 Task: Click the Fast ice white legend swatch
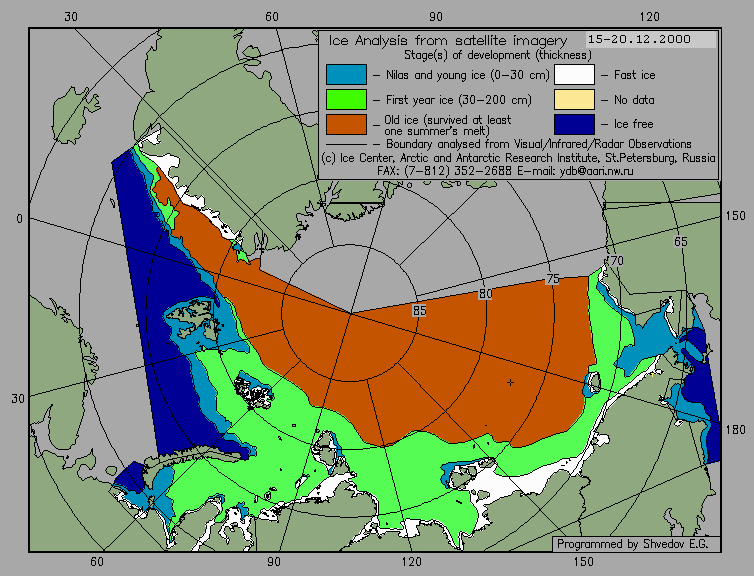[x=575, y=75]
